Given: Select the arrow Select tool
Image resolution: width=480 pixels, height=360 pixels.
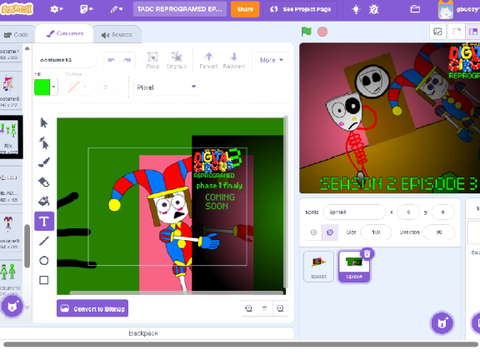Looking at the screenshot, I should click(44, 123).
